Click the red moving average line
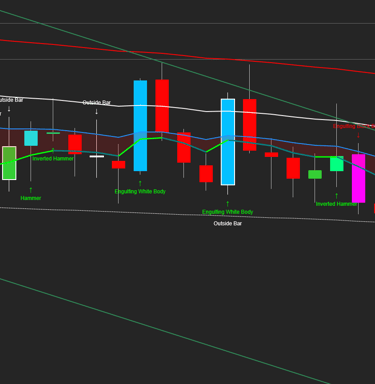The width and height of the screenshot is (375, 384). [187, 56]
